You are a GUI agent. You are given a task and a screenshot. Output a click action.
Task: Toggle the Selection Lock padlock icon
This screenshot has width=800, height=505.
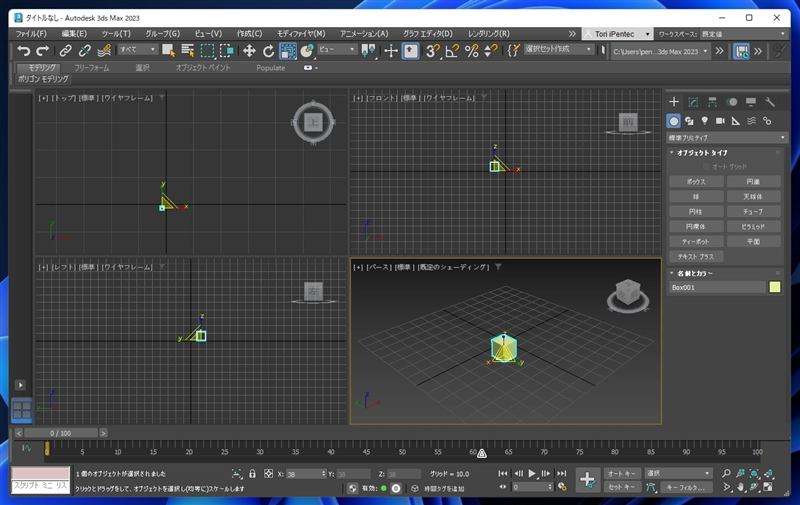tap(253, 474)
